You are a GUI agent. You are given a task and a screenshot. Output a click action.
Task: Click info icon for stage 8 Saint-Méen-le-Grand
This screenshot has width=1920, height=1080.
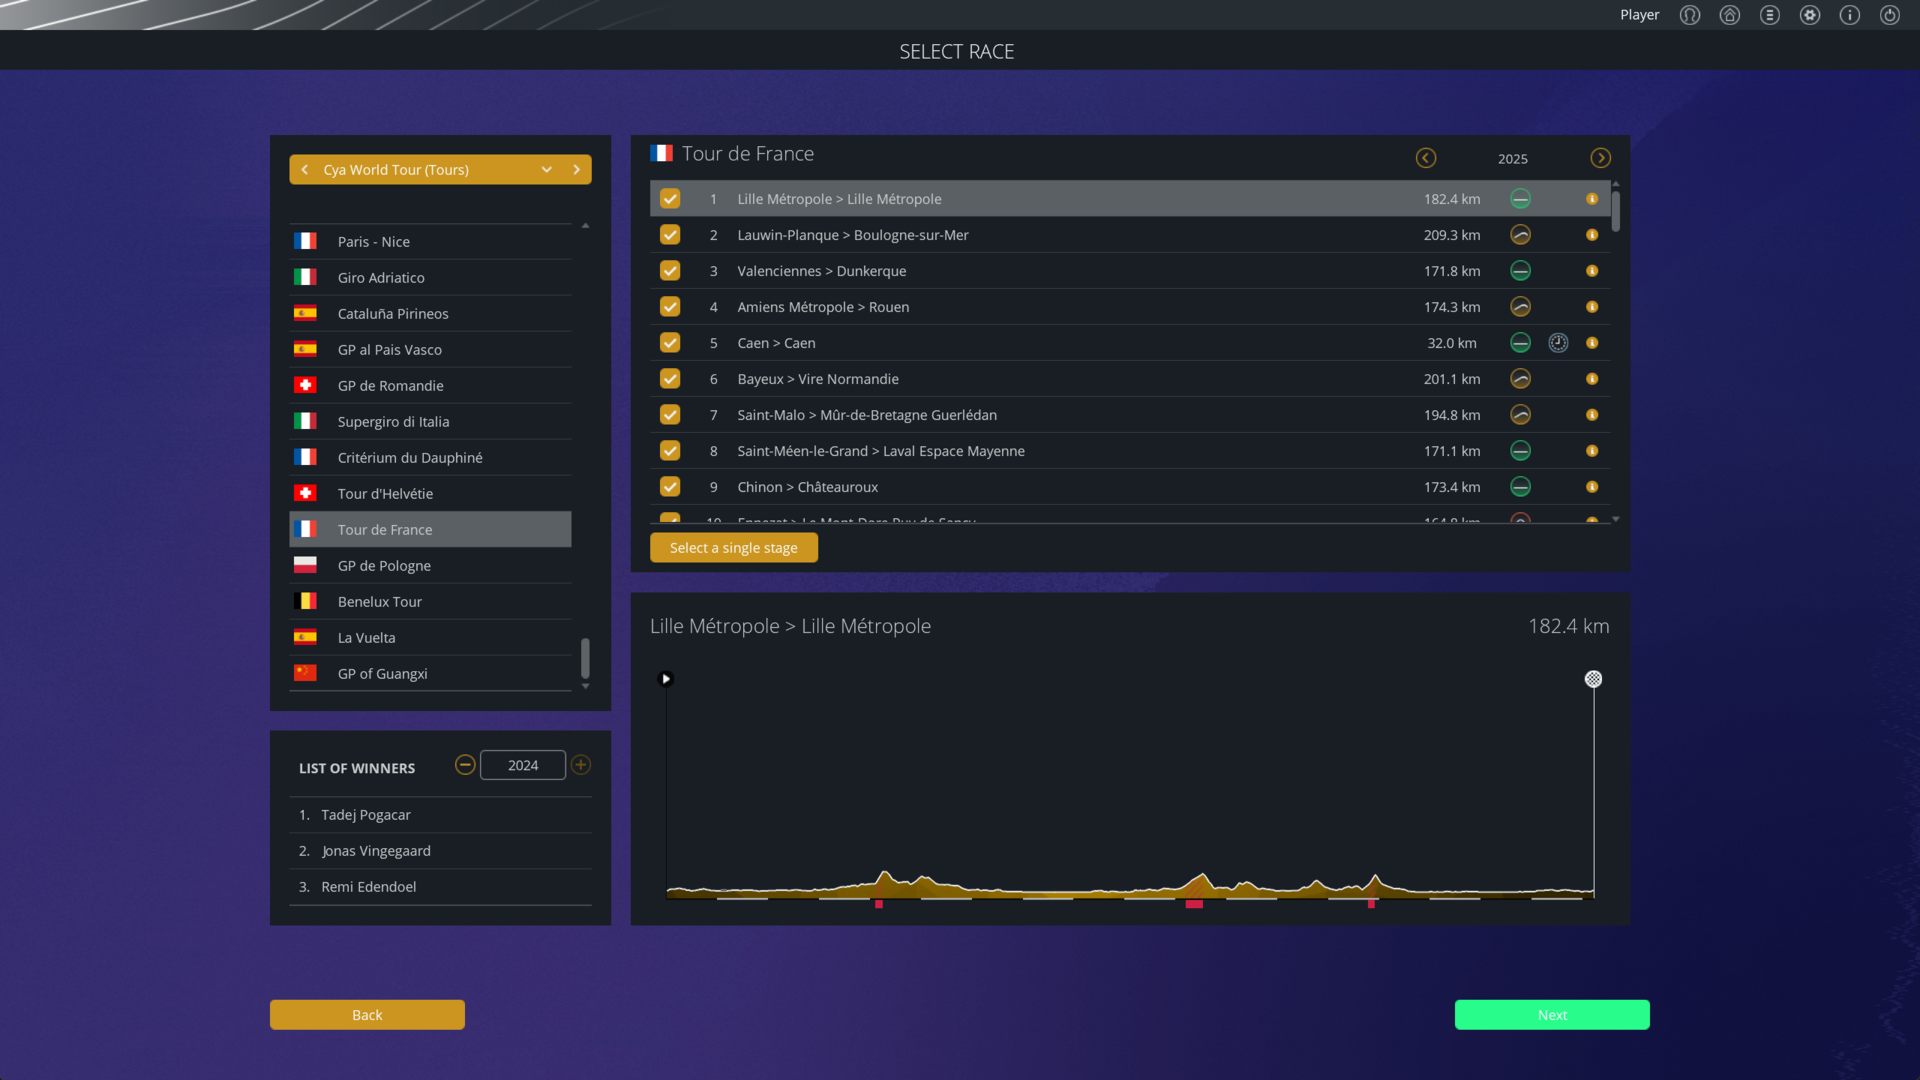(x=1592, y=451)
